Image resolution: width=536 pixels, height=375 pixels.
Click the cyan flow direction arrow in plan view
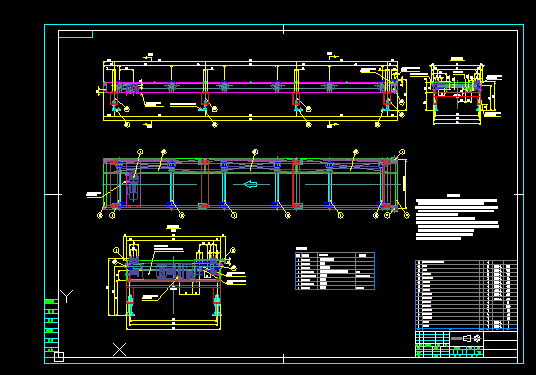coord(251,184)
